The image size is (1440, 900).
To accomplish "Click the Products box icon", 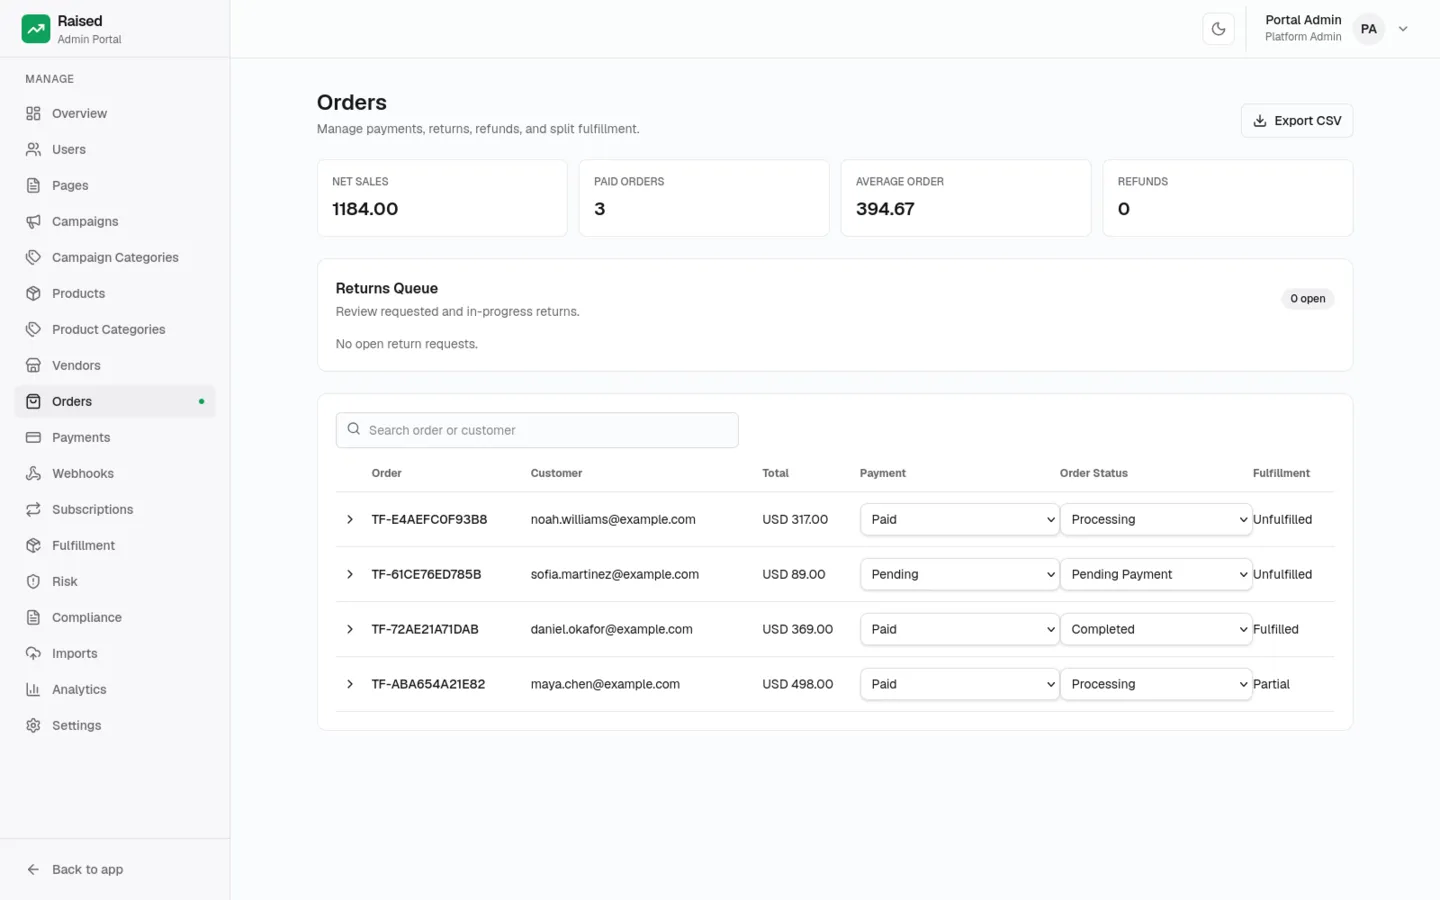I will pyautogui.click(x=33, y=293).
